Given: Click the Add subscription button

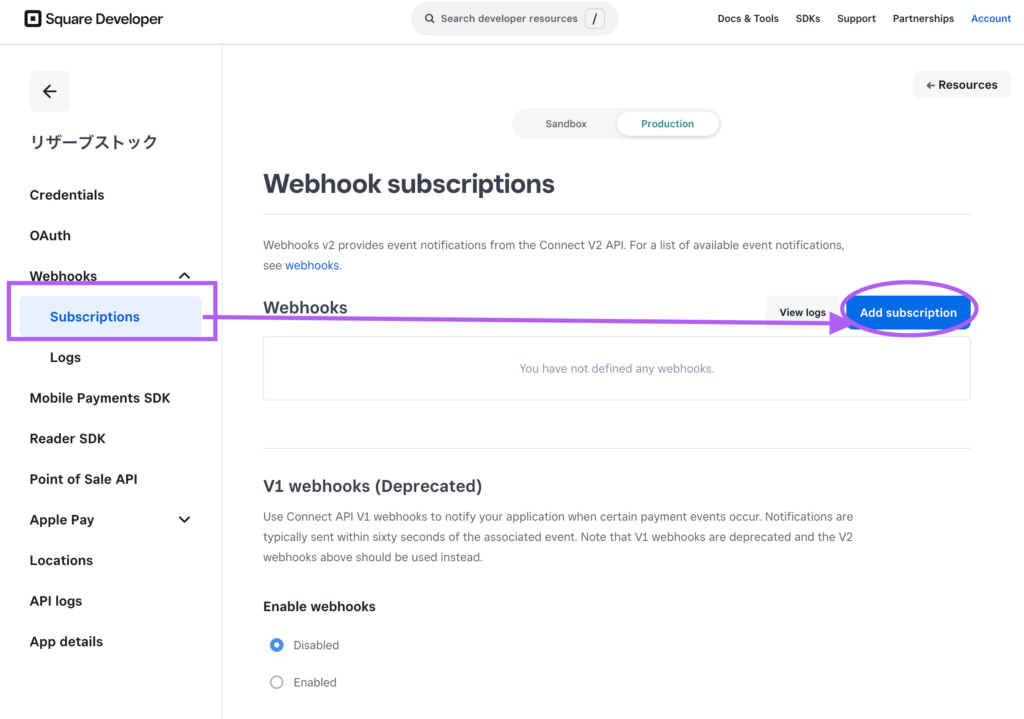Looking at the screenshot, I should [x=908, y=313].
